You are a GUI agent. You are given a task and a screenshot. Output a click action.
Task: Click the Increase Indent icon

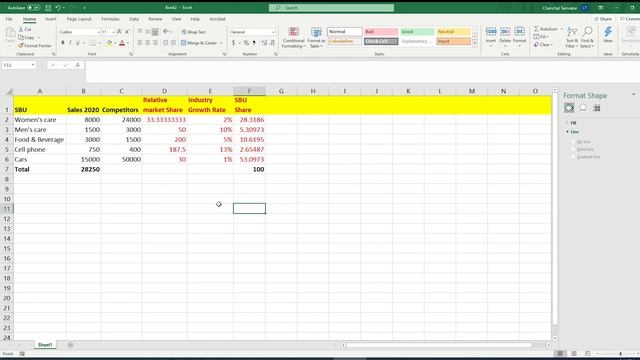(x=173, y=43)
